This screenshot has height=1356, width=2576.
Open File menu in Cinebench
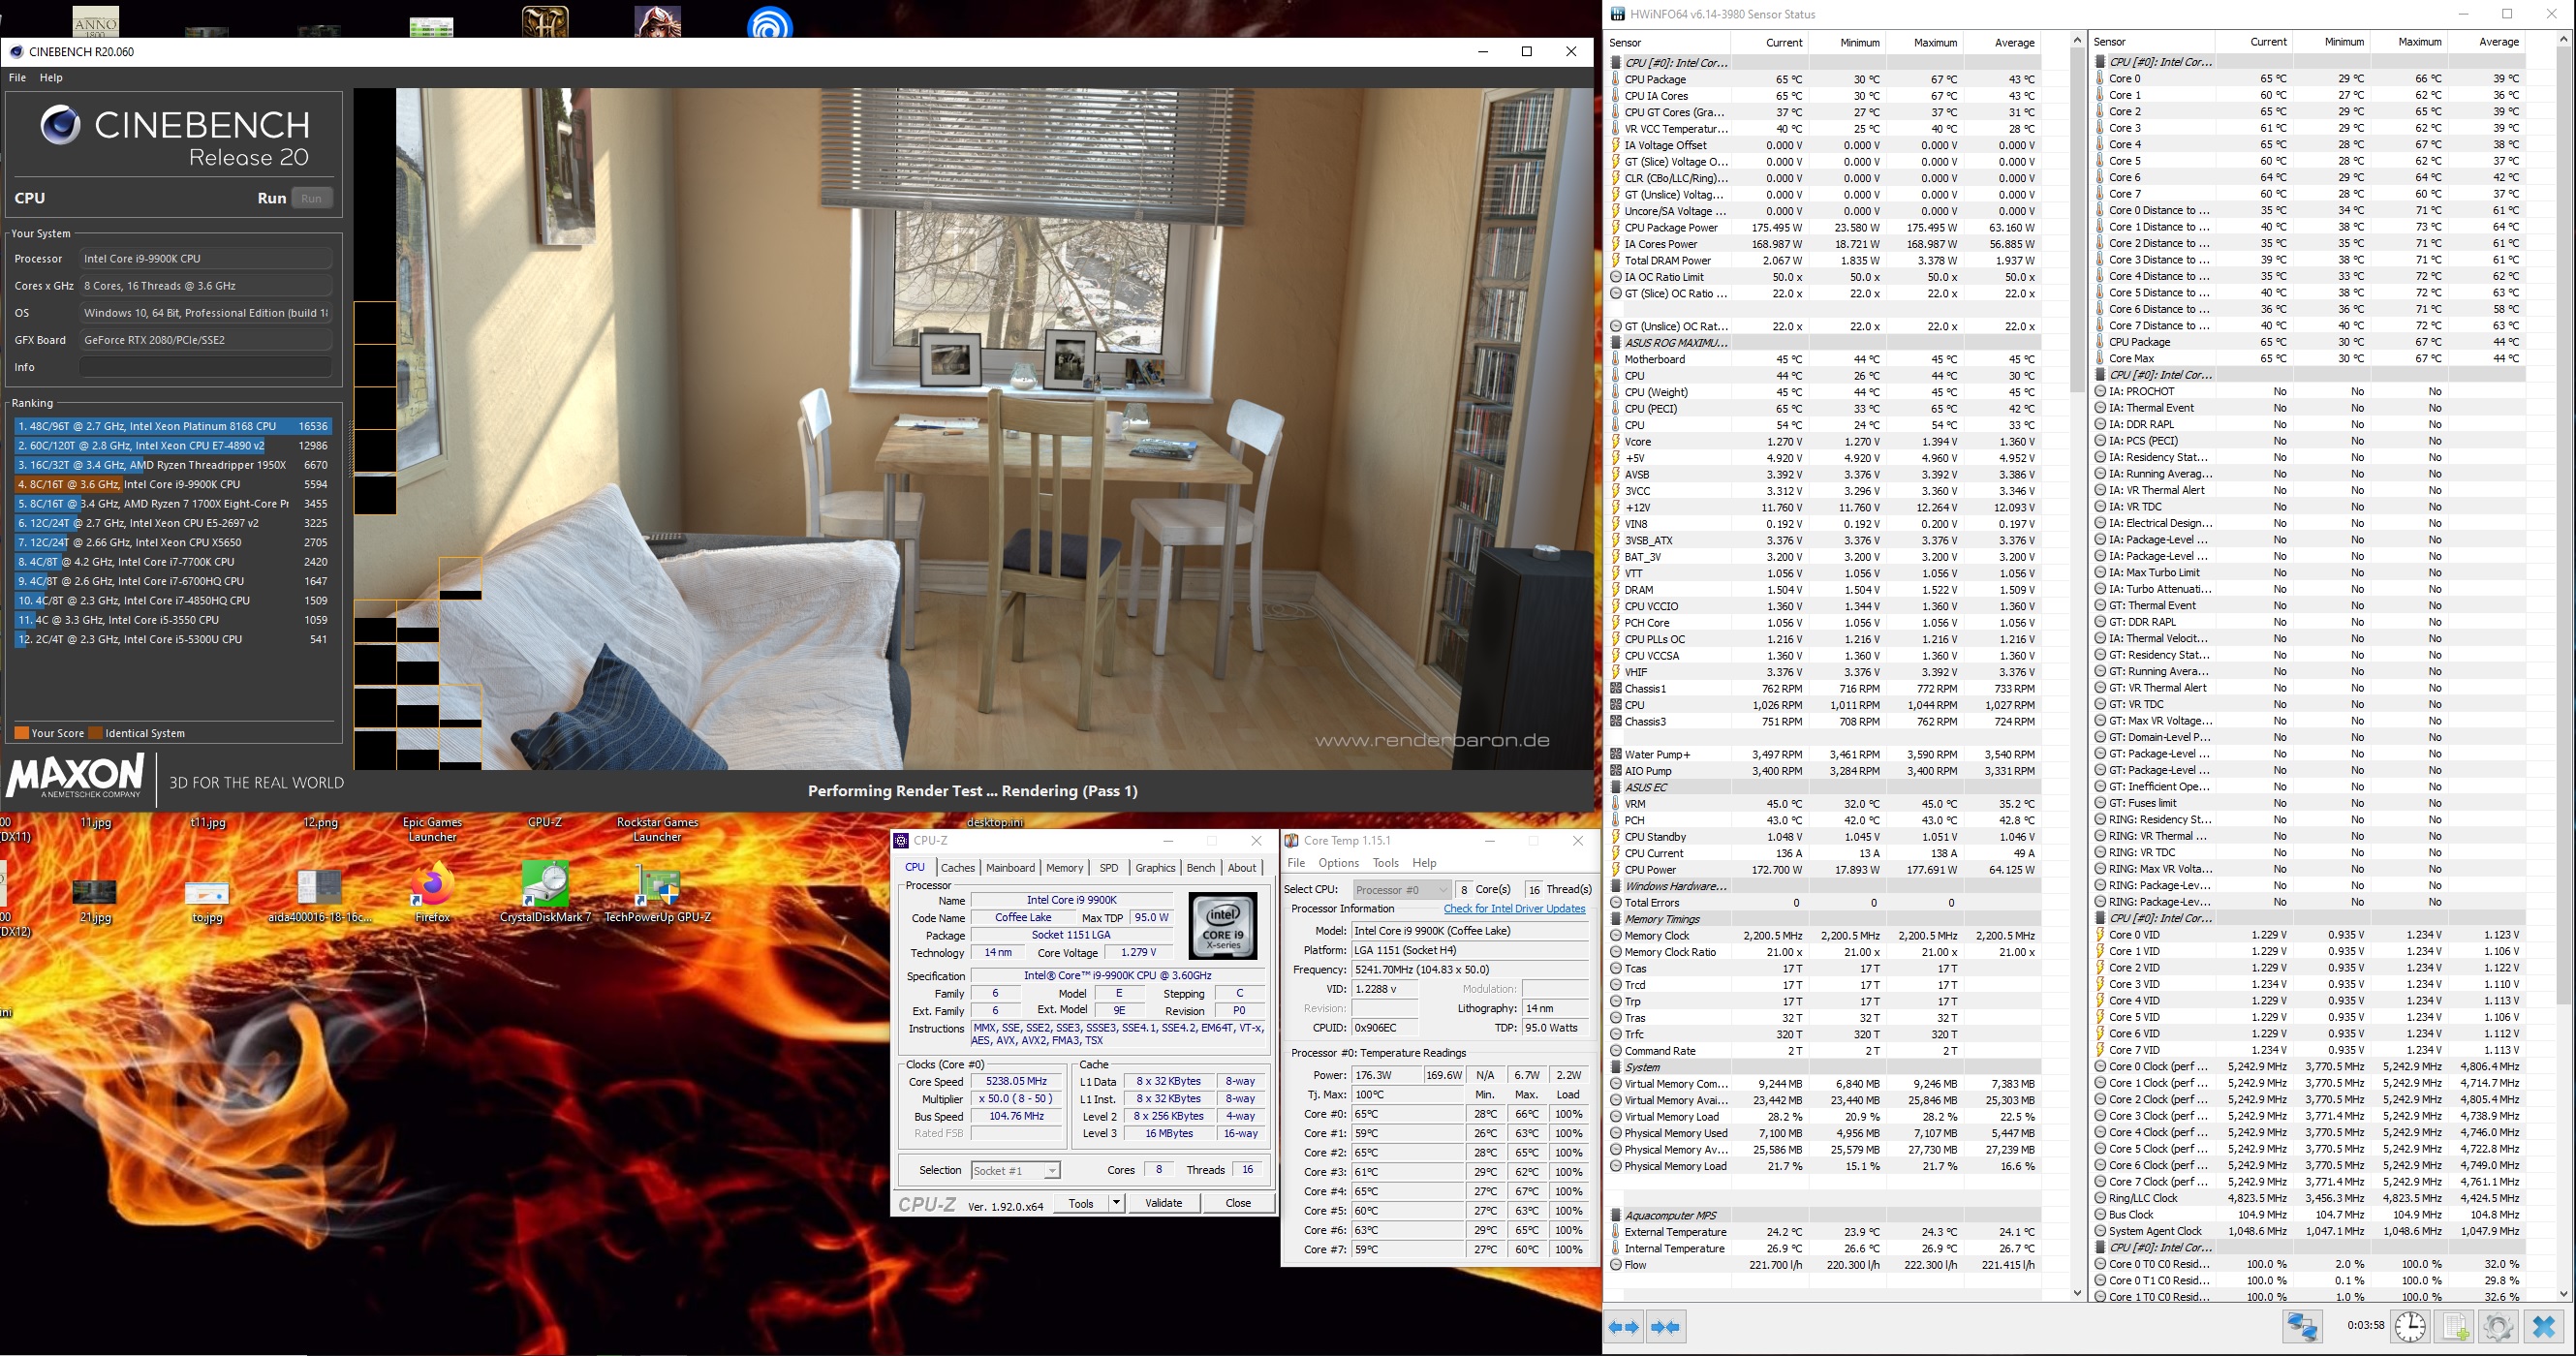coord(17,77)
